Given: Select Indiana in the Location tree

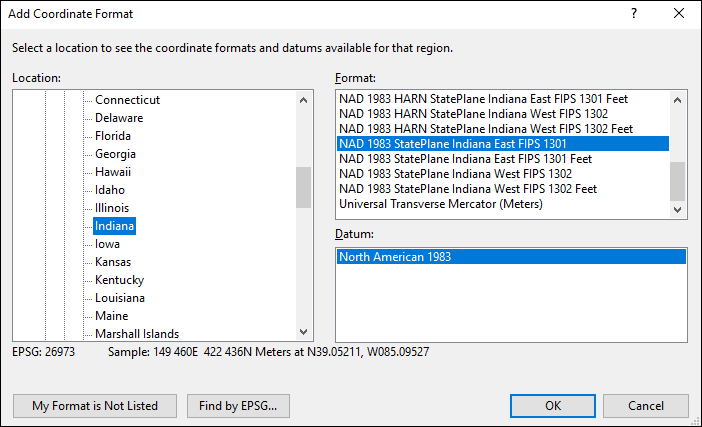Looking at the screenshot, I should point(114,226).
